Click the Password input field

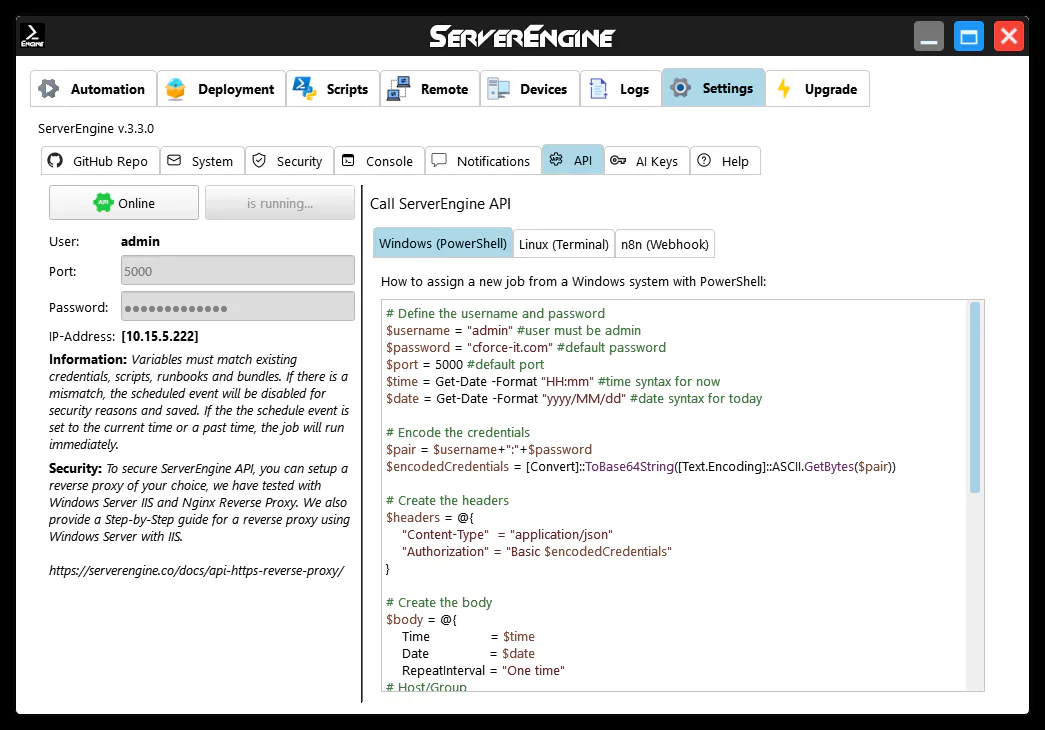coord(238,307)
